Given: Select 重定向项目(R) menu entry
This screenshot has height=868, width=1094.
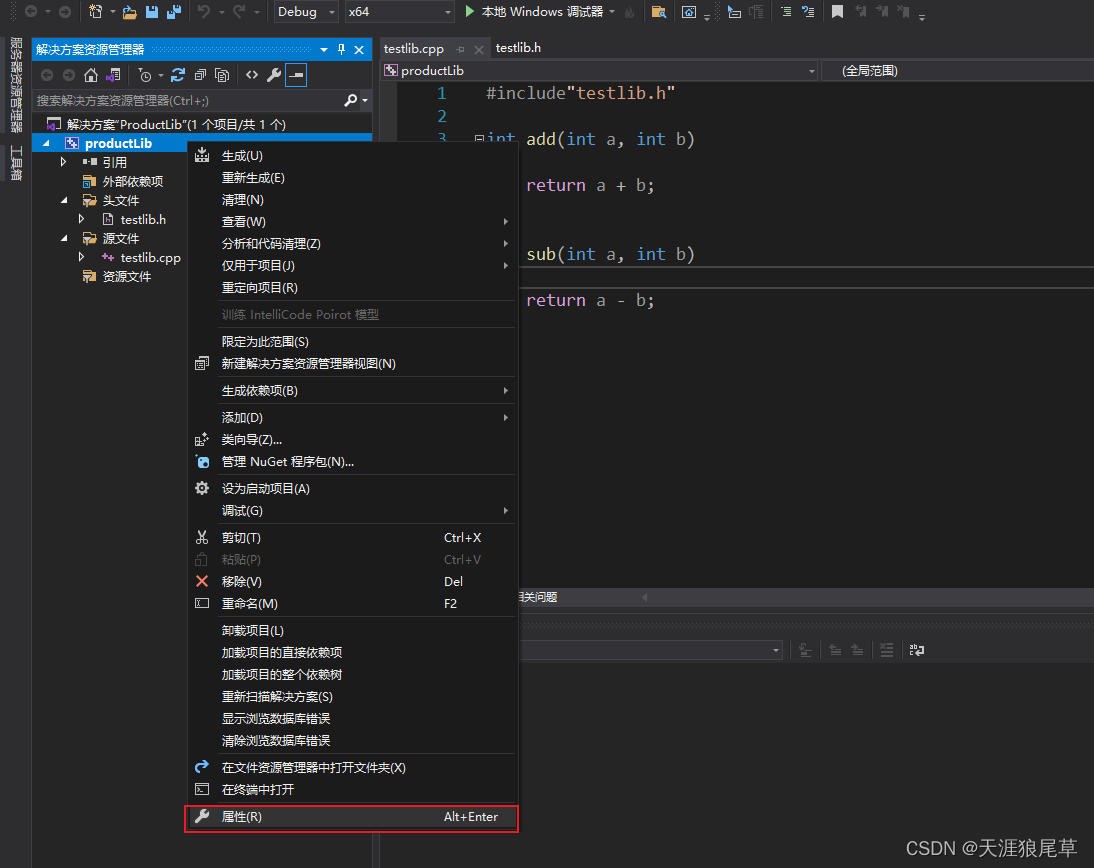Looking at the screenshot, I should [x=352, y=287].
